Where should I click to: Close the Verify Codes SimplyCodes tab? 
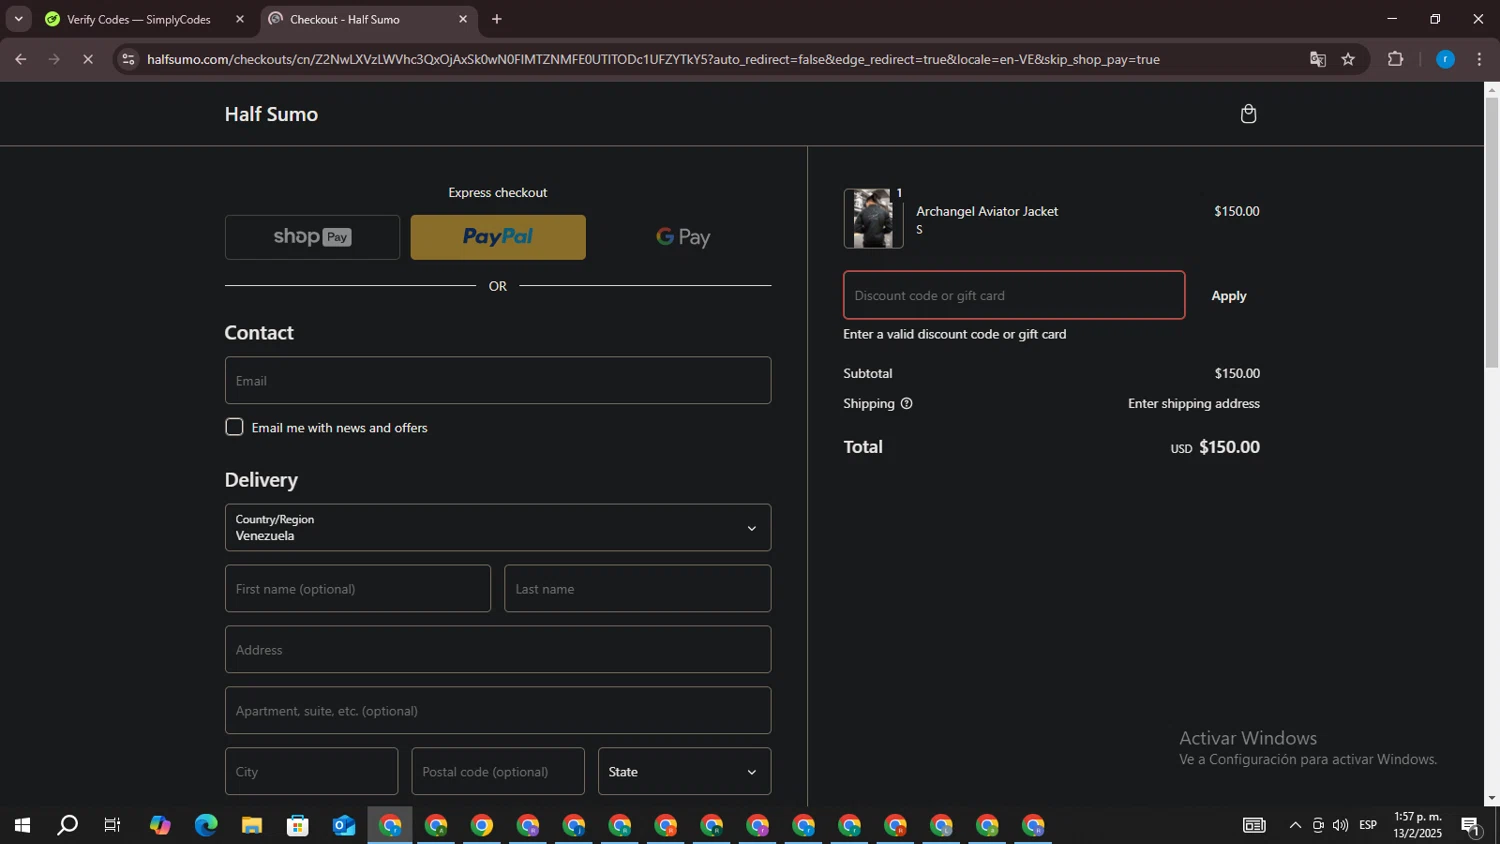239,19
